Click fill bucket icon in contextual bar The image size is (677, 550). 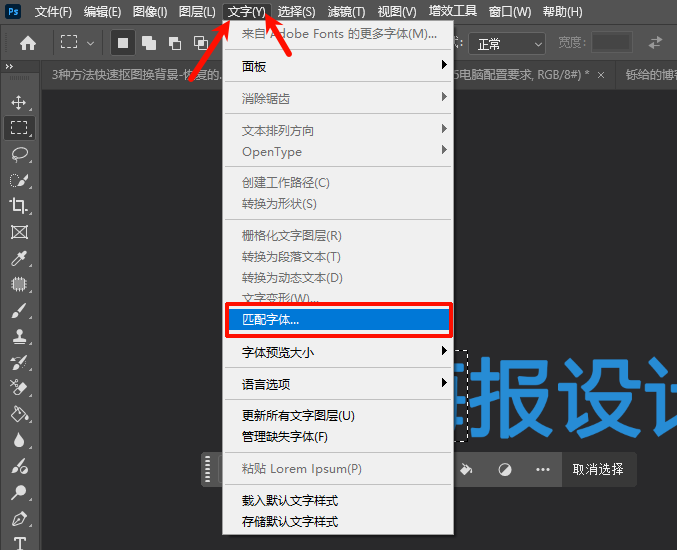tap(466, 469)
